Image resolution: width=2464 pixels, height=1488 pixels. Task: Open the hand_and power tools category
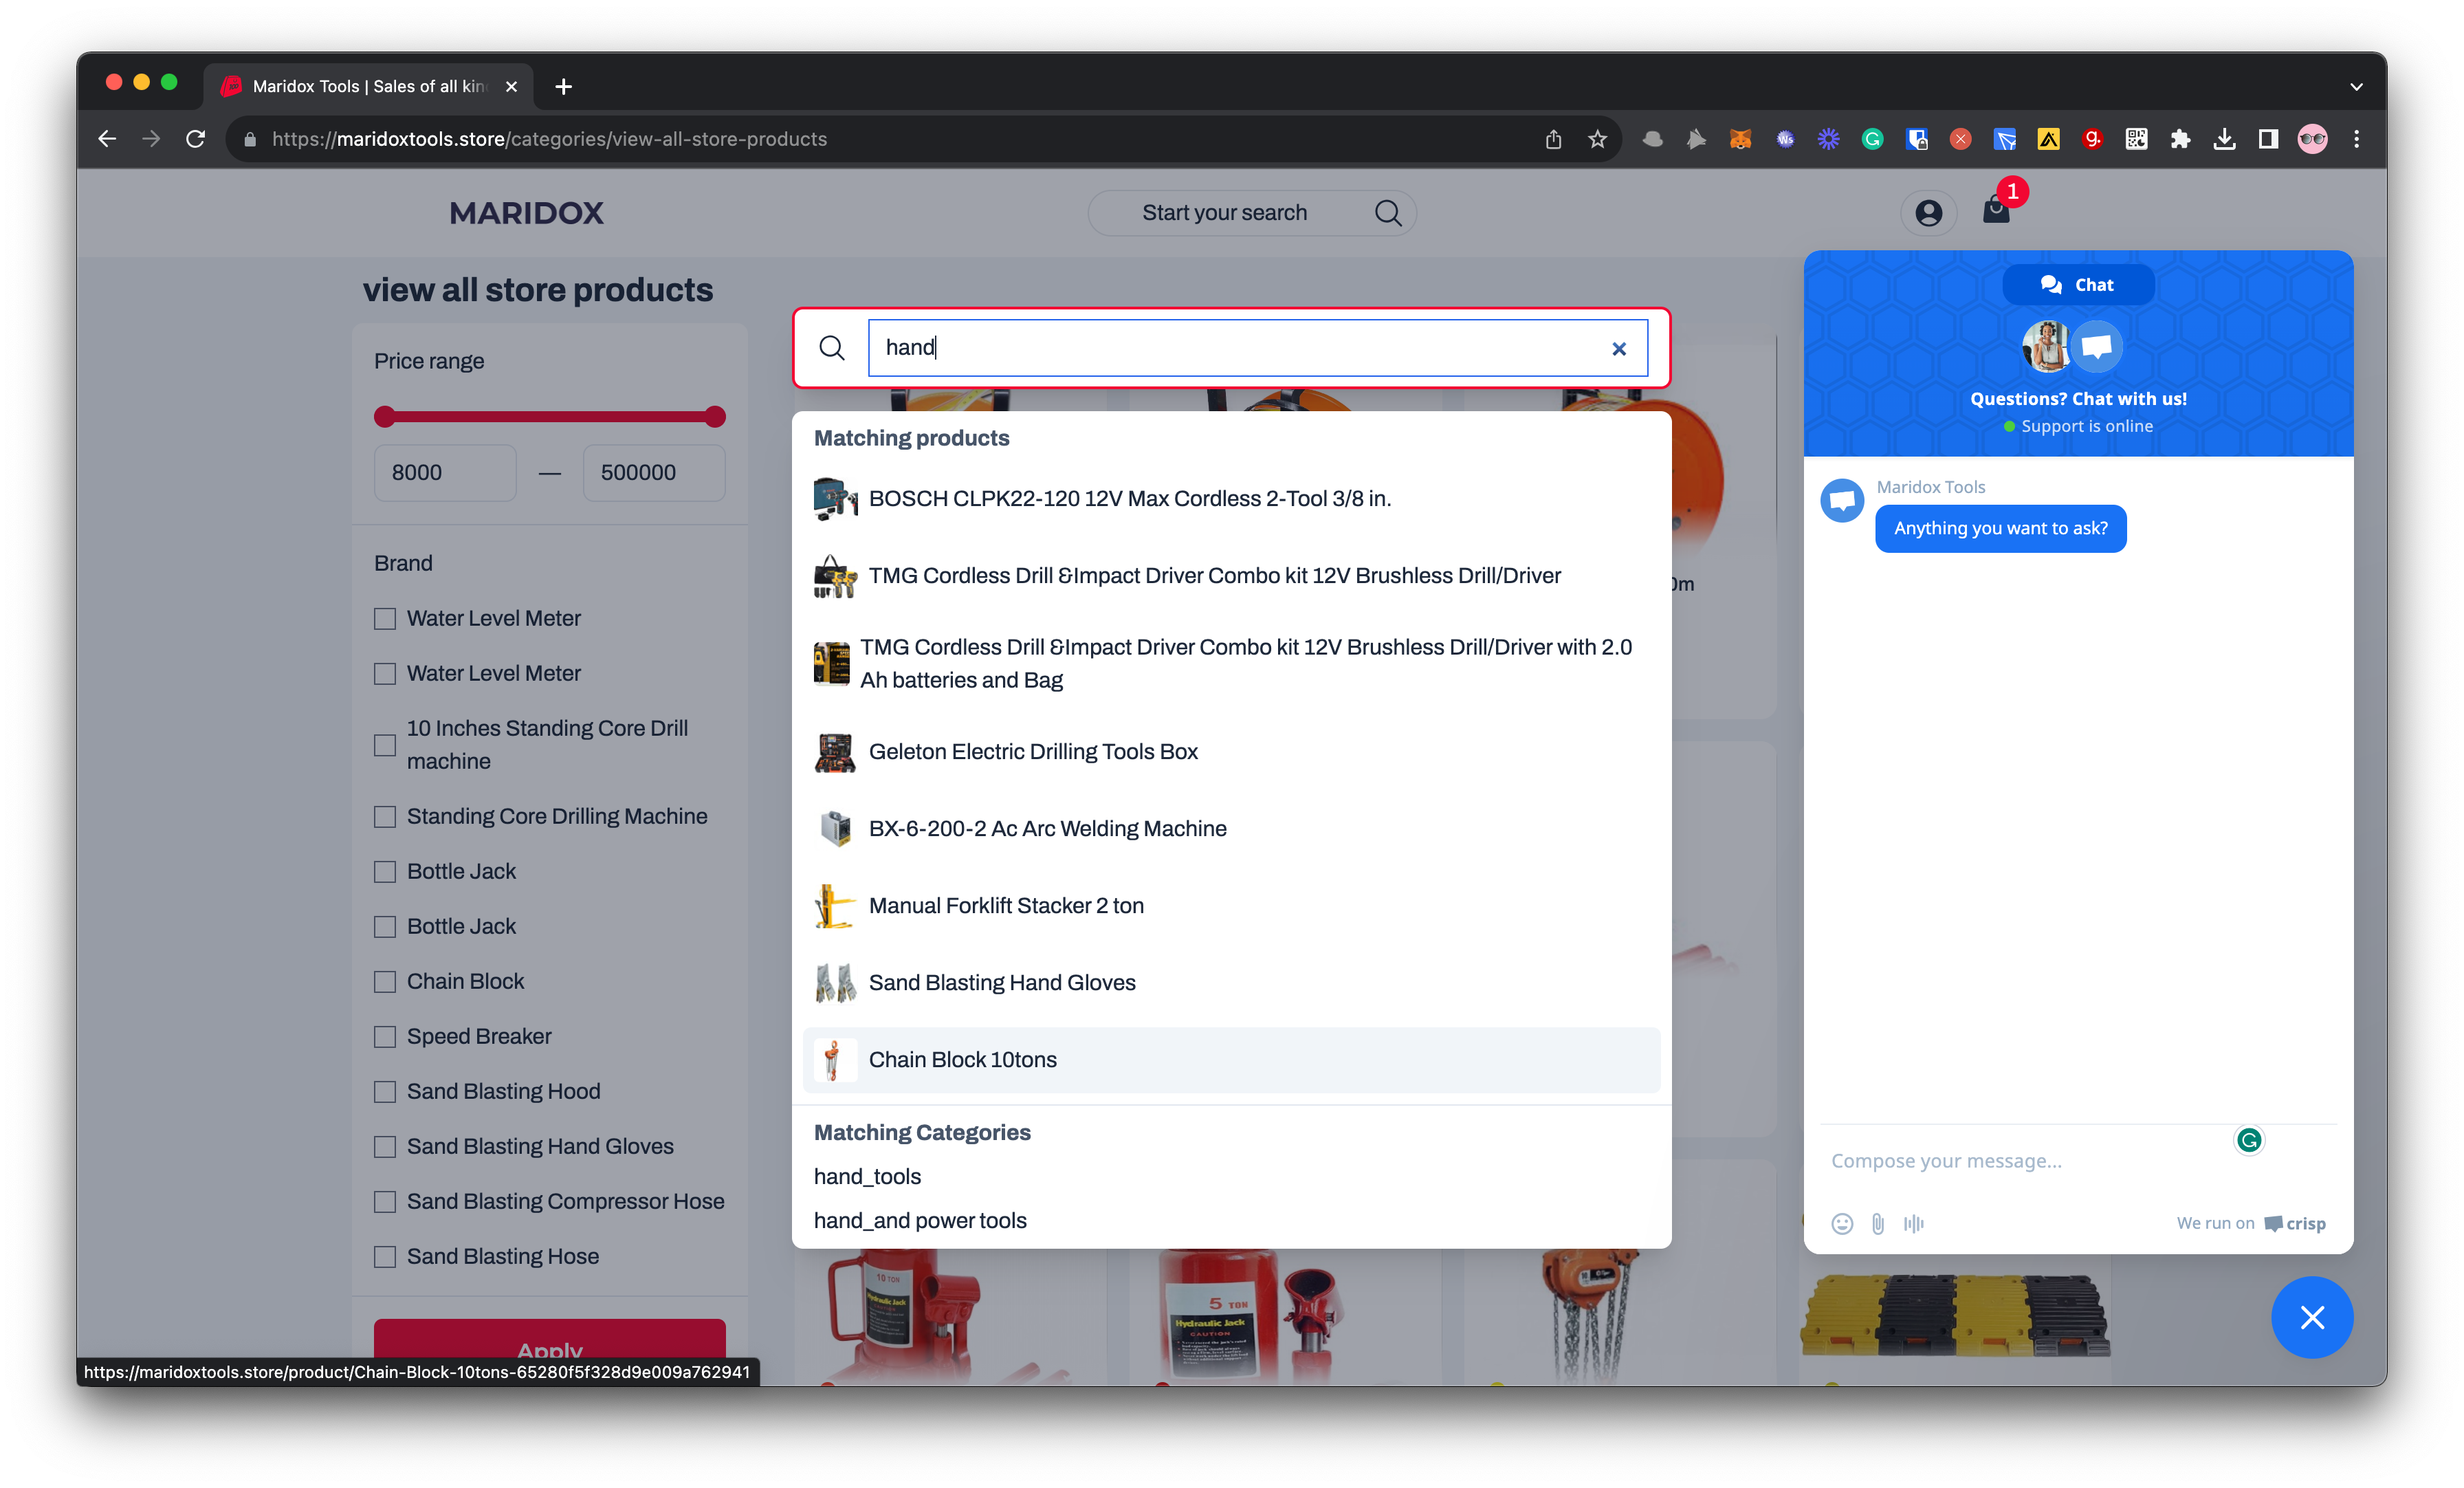[920, 1221]
